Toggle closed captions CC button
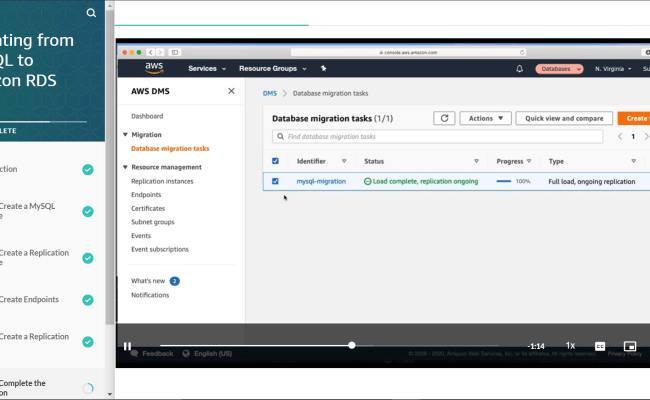The width and height of the screenshot is (650, 400). click(x=600, y=346)
